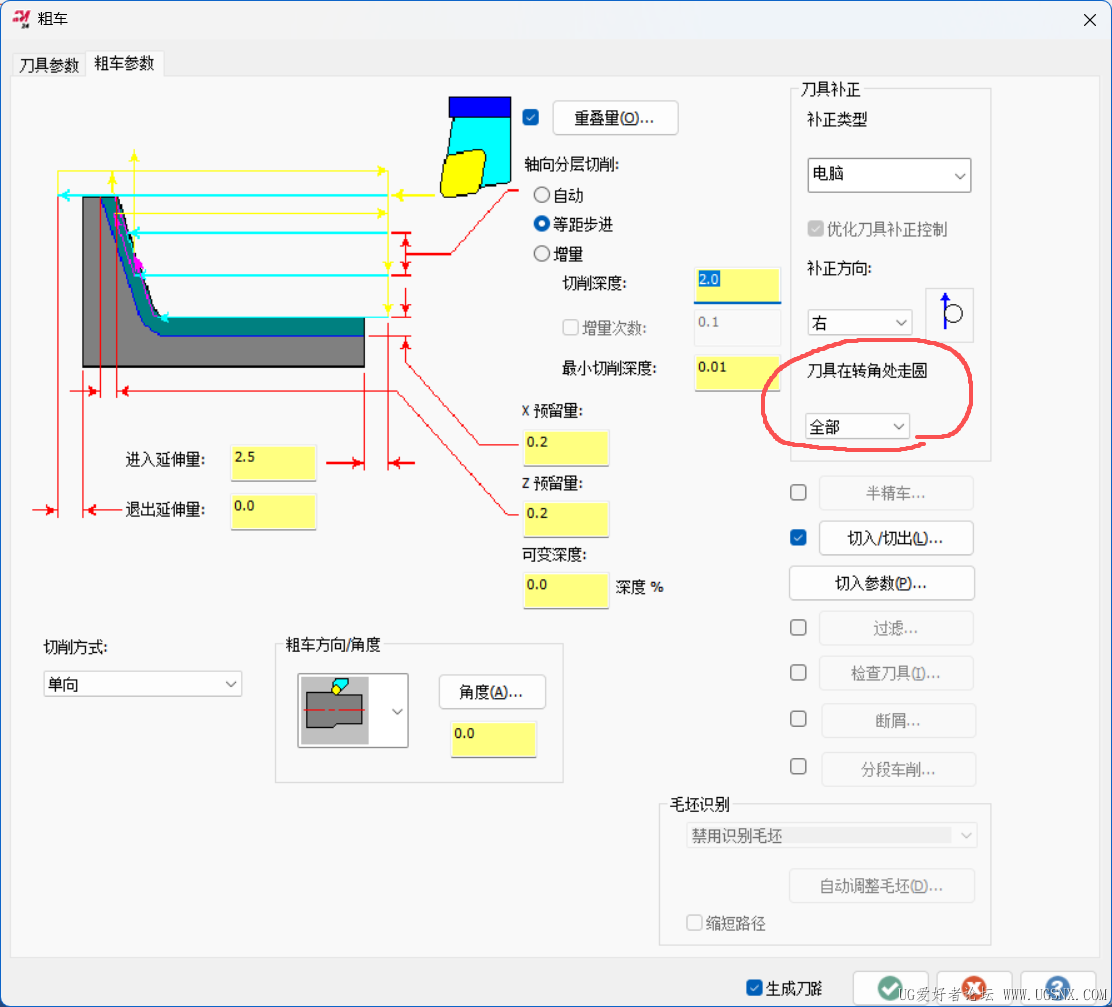1112x1007 pixels.
Task: Select the 等距步进 radio option
Action: click(x=542, y=224)
